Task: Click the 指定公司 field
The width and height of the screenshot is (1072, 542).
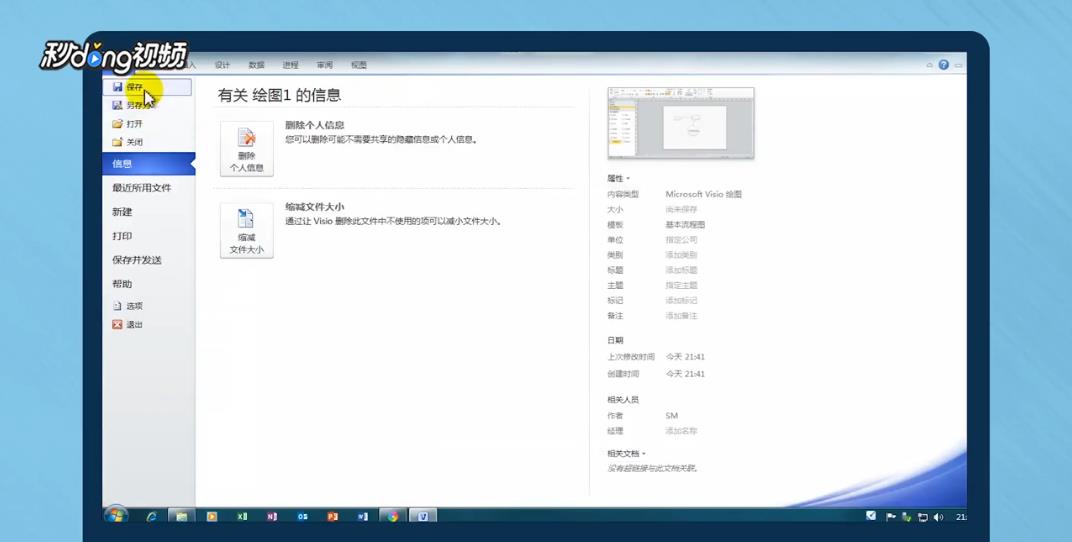Action: tap(682, 240)
